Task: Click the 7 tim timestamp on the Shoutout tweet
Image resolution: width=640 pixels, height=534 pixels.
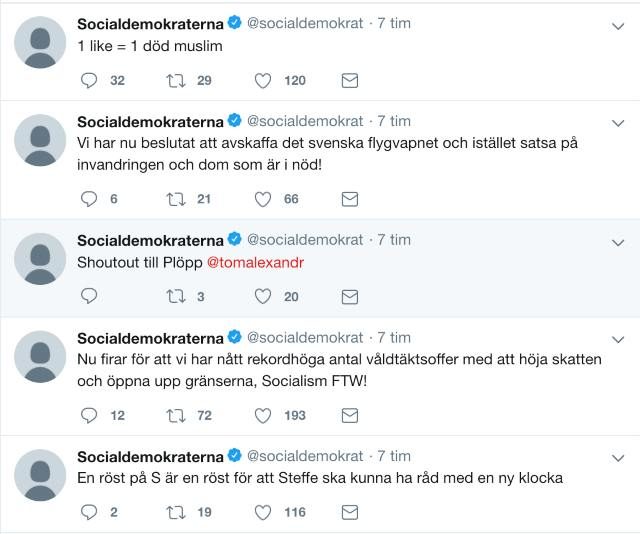Action: pyautogui.click(x=394, y=240)
